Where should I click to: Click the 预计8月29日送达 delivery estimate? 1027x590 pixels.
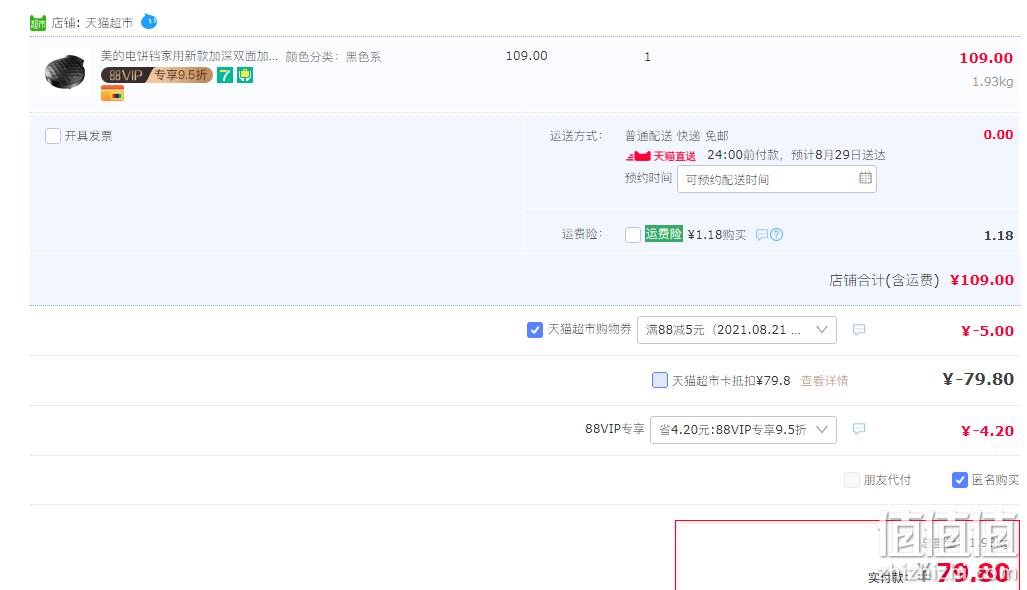(838, 155)
